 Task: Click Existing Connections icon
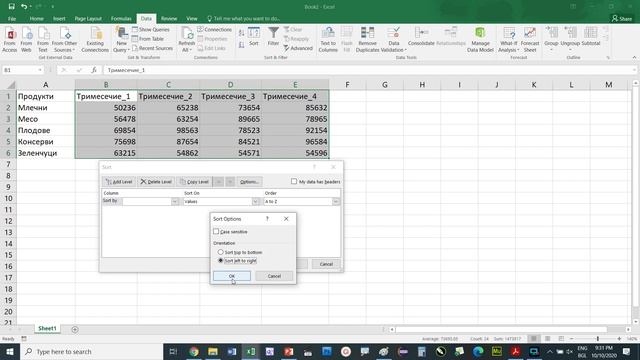(95, 40)
